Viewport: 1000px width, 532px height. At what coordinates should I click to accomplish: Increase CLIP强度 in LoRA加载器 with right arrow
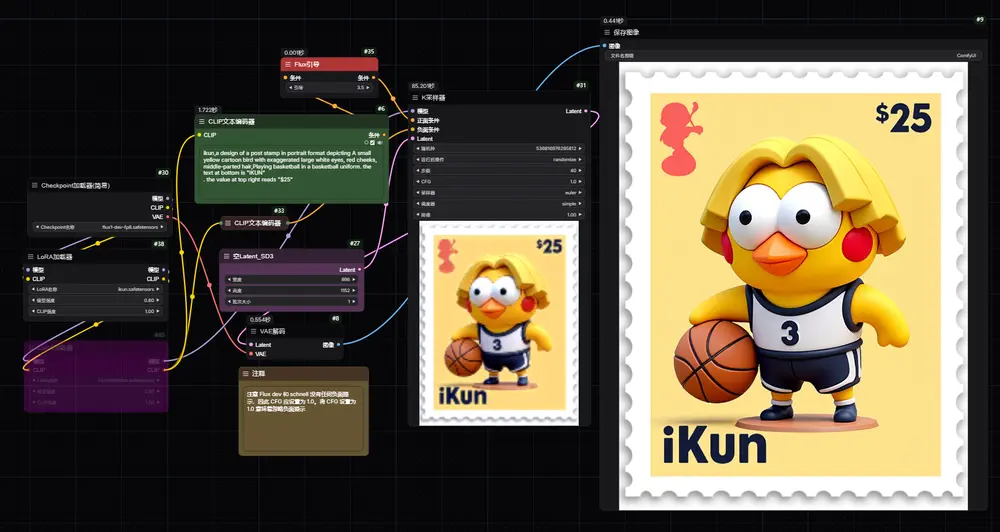[156, 311]
